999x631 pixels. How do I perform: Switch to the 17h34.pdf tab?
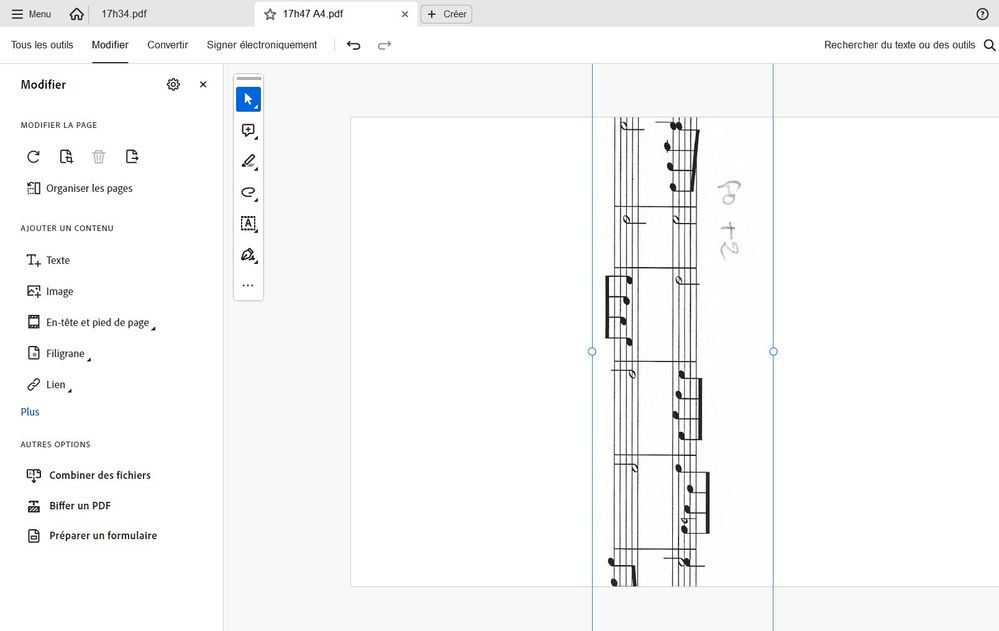pos(124,14)
